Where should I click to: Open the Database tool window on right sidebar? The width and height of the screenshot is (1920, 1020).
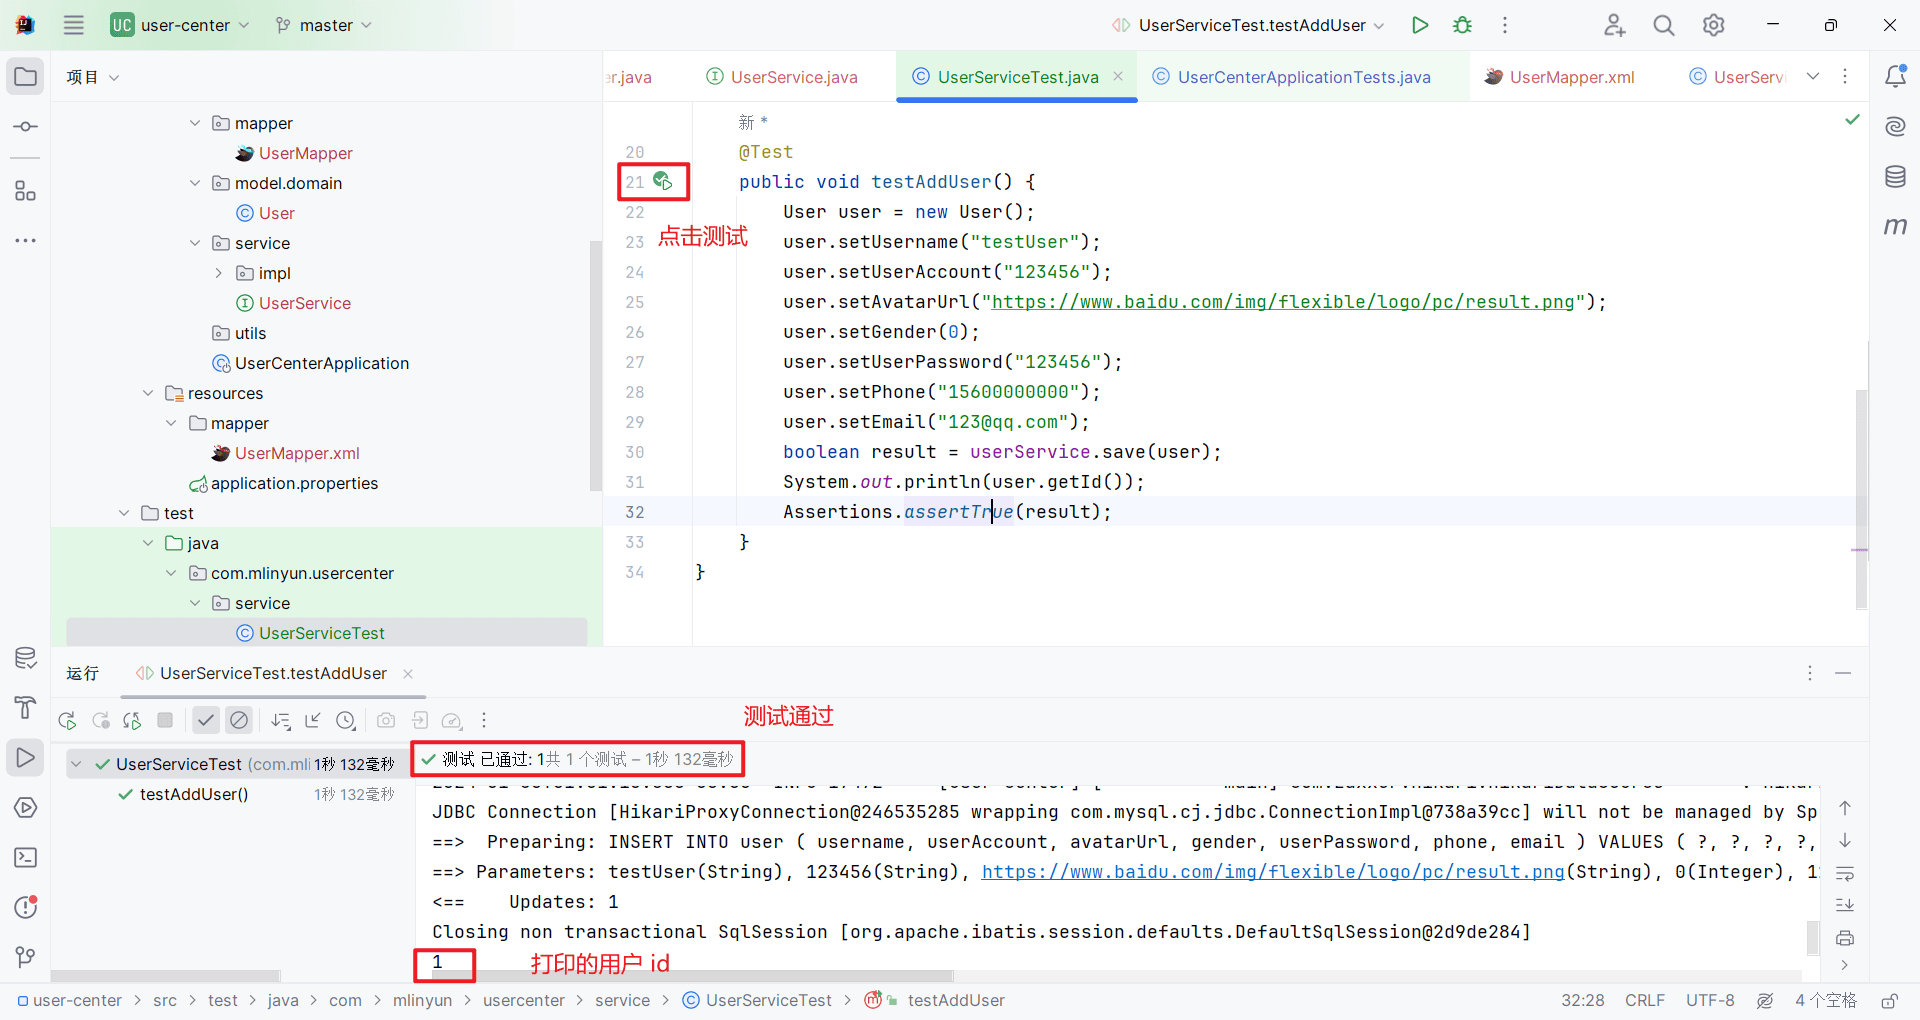click(1895, 177)
